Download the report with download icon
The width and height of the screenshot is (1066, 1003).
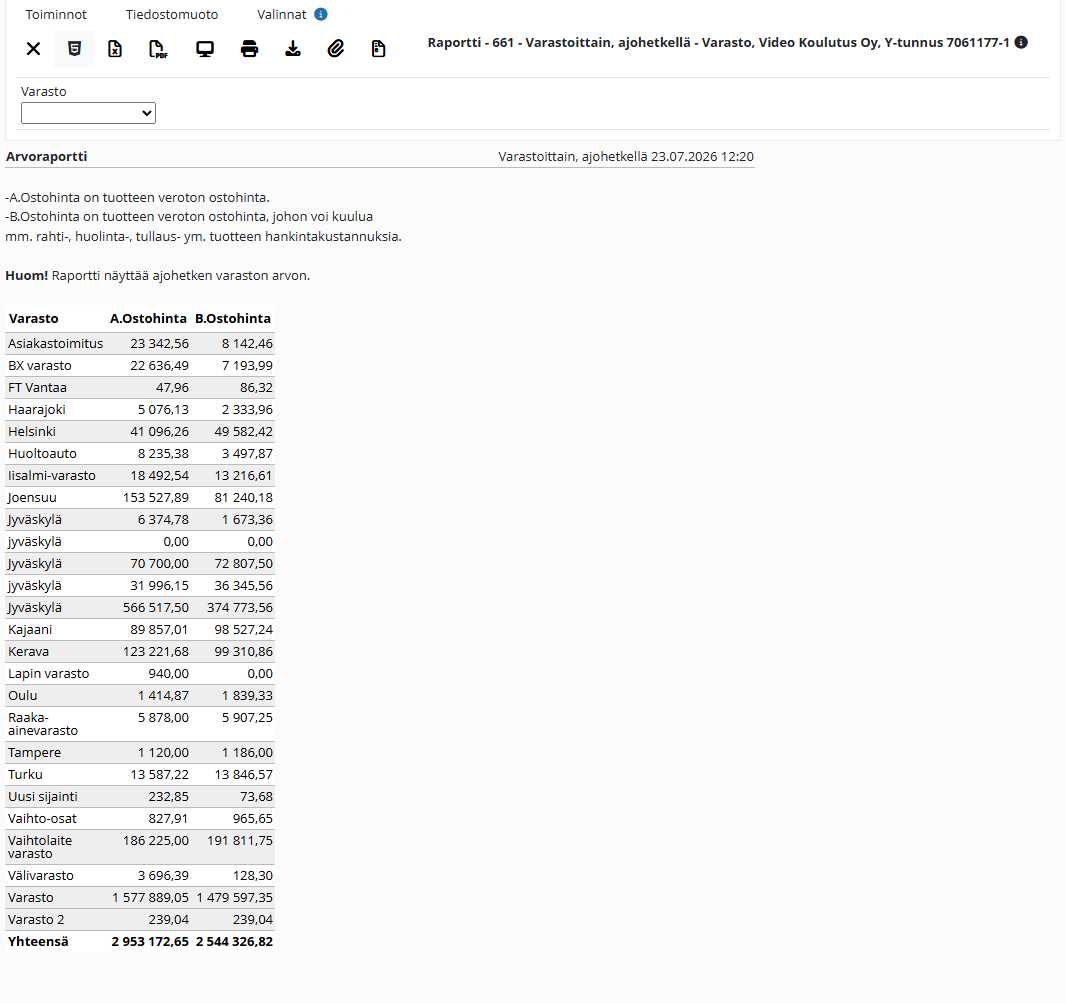pyautogui.click(x=293, y=48)
